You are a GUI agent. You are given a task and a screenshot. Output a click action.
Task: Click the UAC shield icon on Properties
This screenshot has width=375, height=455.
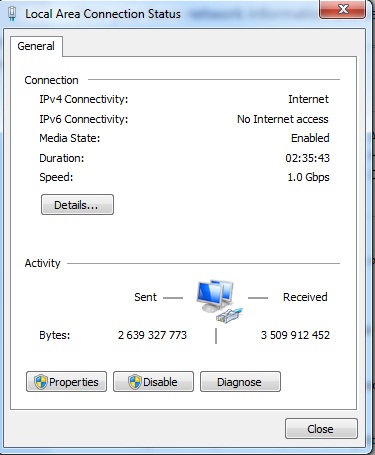tap(41, 382)
